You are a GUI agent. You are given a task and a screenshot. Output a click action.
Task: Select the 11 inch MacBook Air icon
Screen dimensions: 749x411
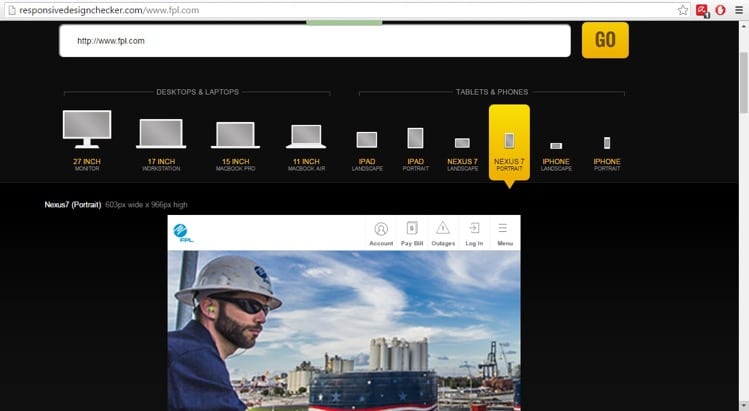pyautogui.click(x=305, y=136)
